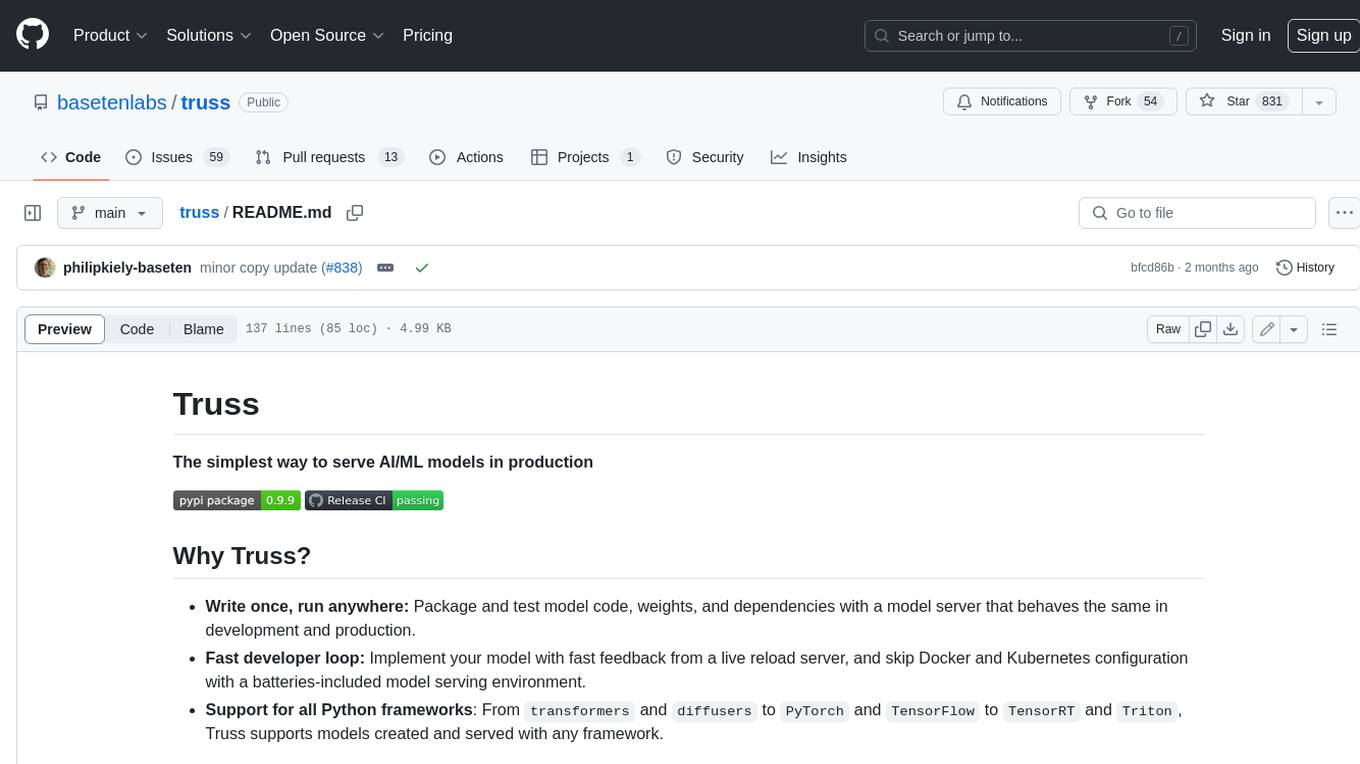
Task: Open the truss repository link
Action: 206,102
